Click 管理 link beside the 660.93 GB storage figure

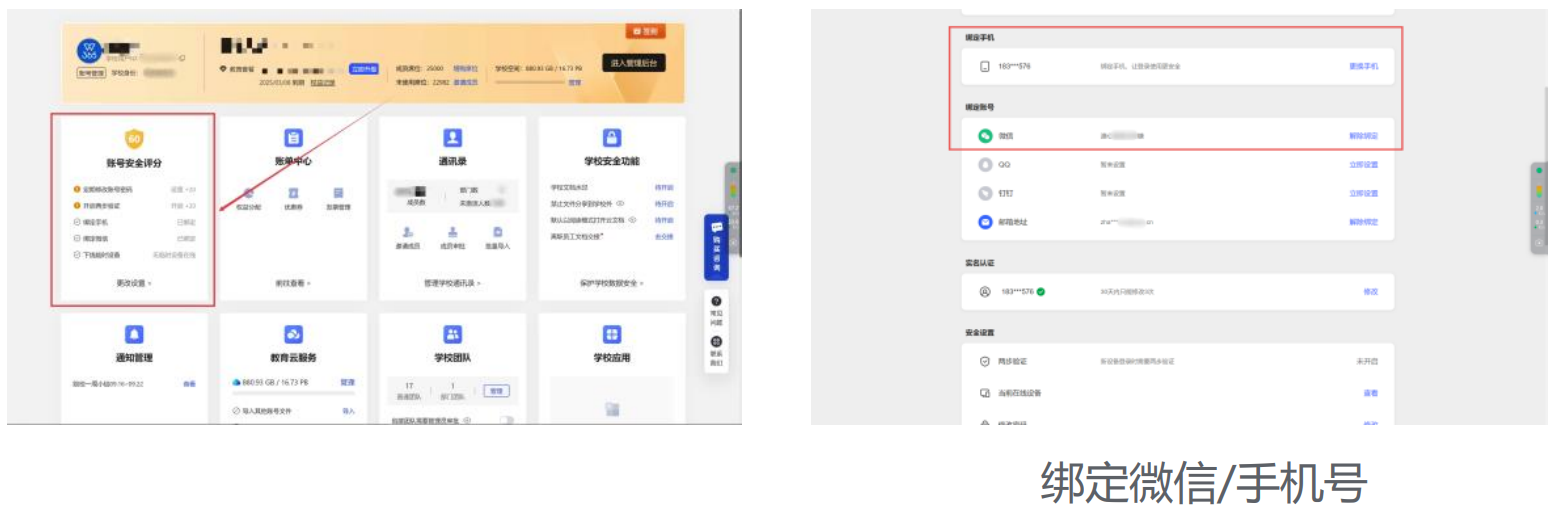[x=347, y=382]
